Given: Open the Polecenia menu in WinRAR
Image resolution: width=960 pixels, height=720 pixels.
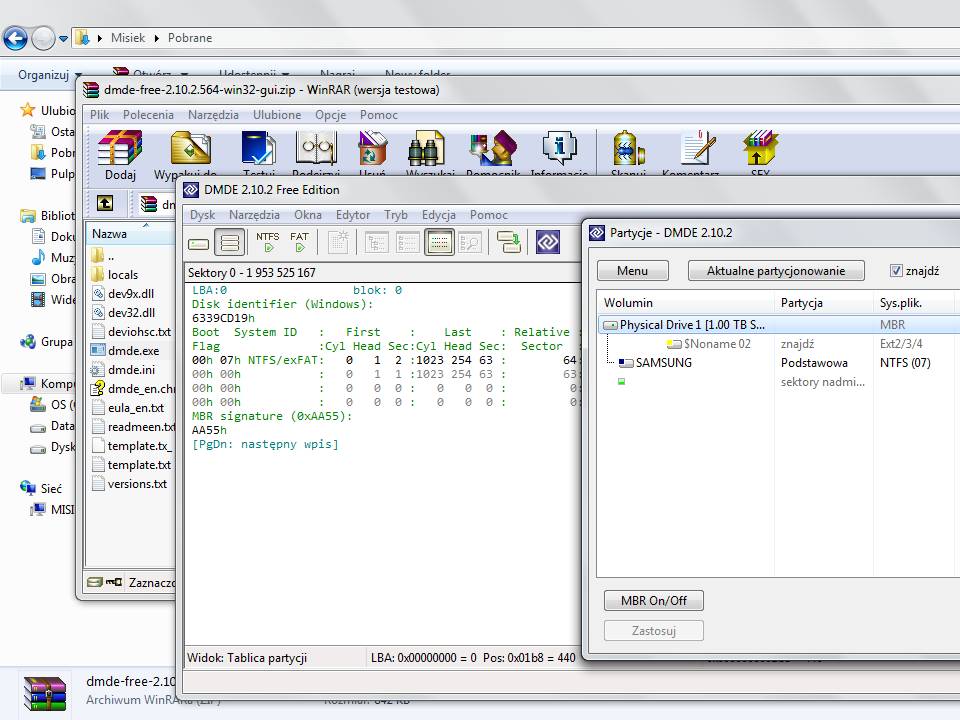Looking at the screenshot, I should 148,115.
